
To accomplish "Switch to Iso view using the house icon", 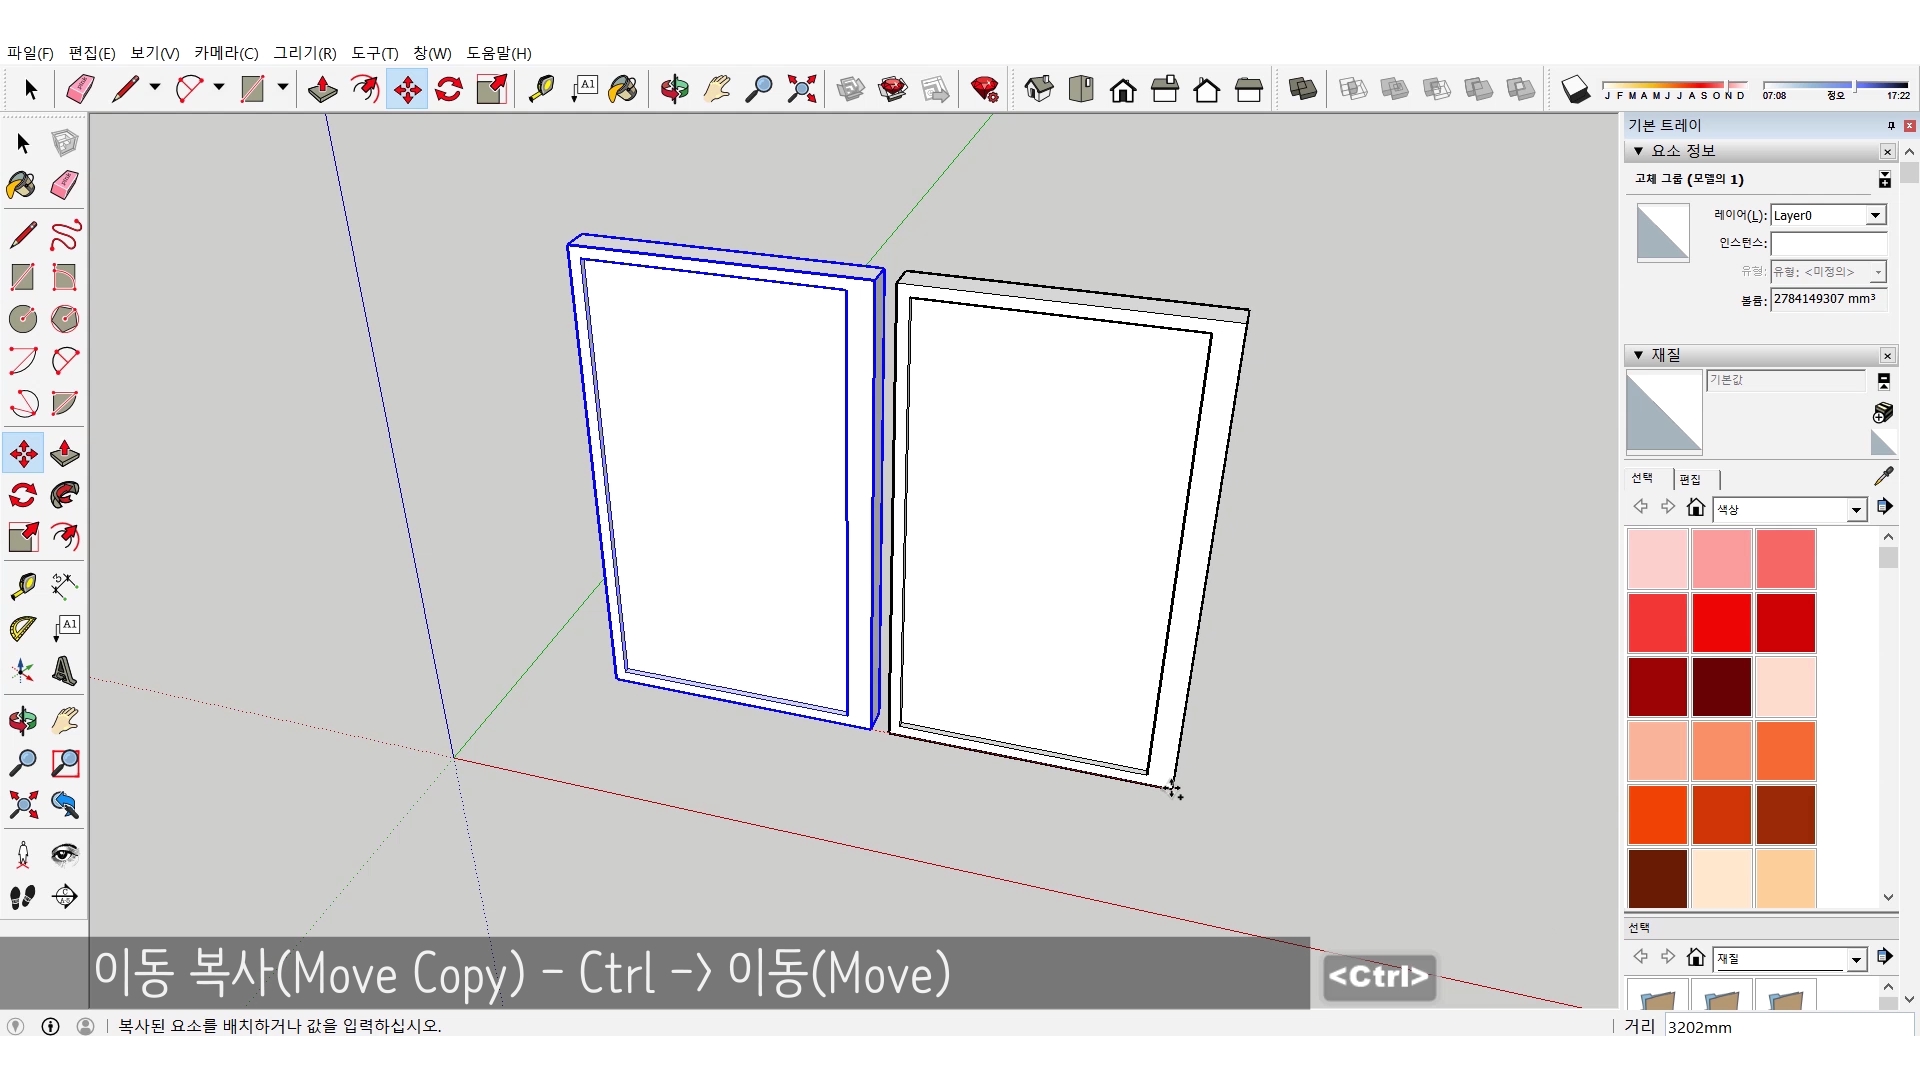I will coord(1039,89).
